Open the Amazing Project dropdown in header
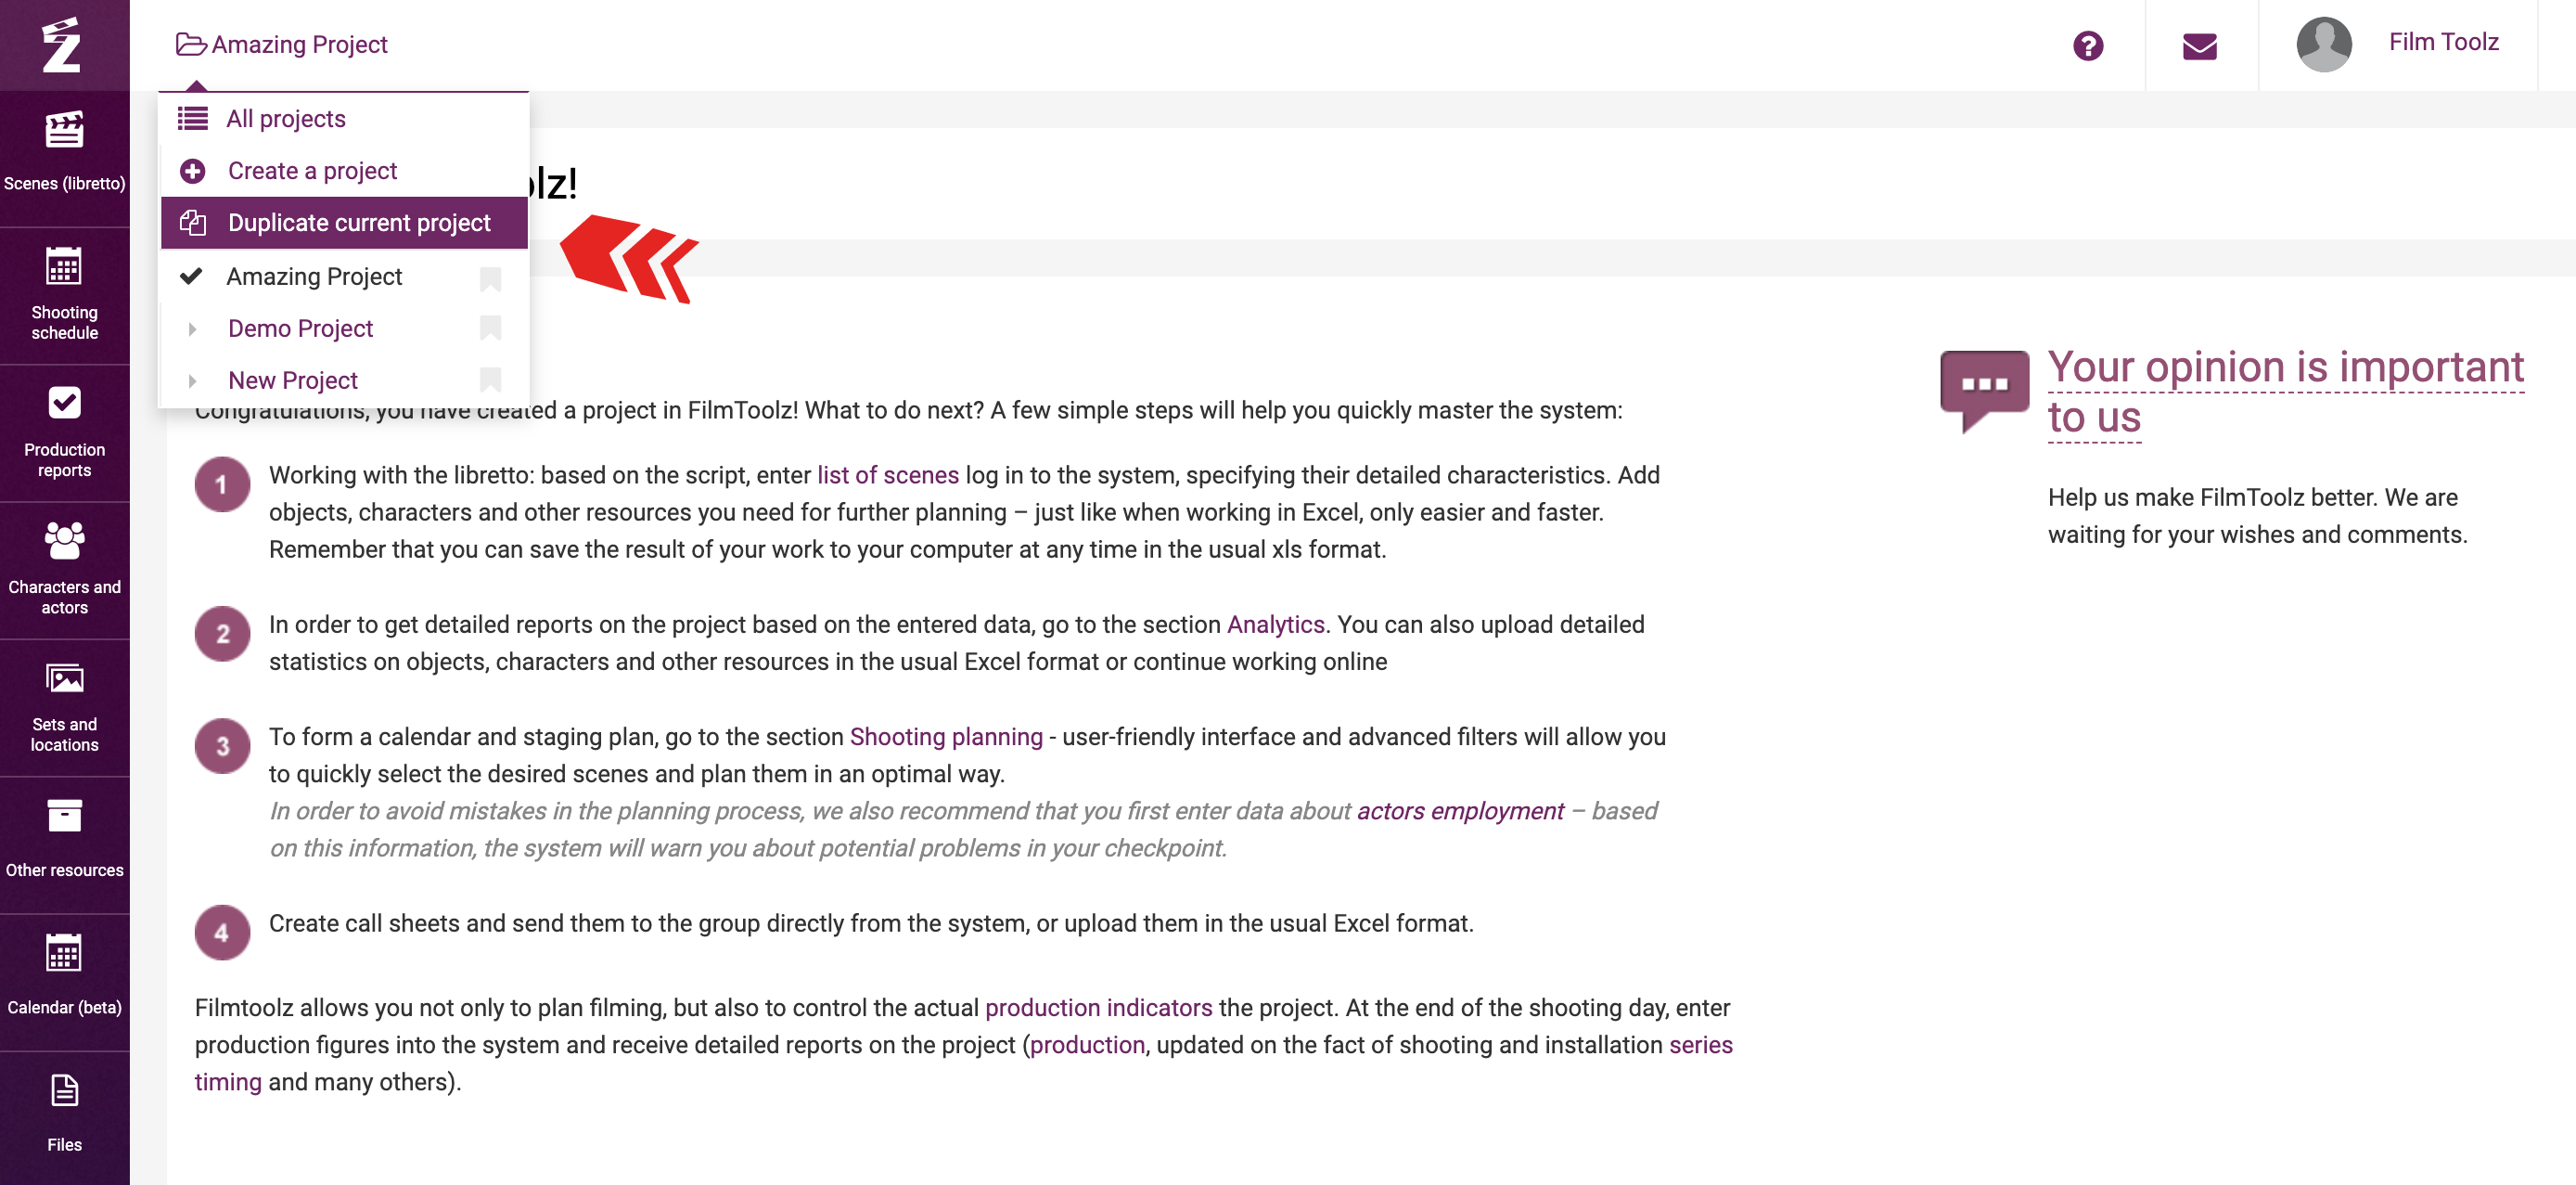Image resolution: width=2576 pixels, height=1185 pixels. pos(282,45)
